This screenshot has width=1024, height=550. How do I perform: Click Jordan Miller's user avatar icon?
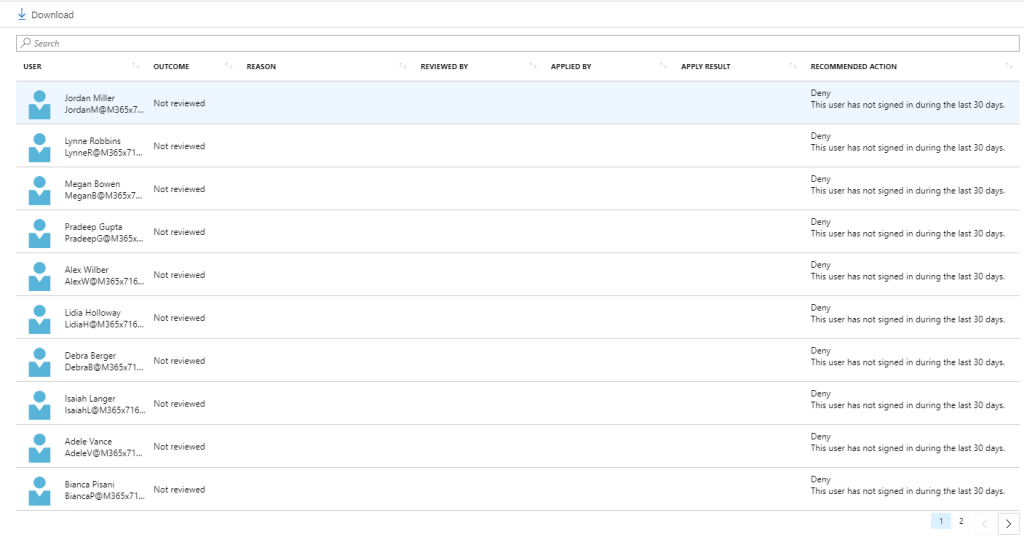[x=39, y=105]
